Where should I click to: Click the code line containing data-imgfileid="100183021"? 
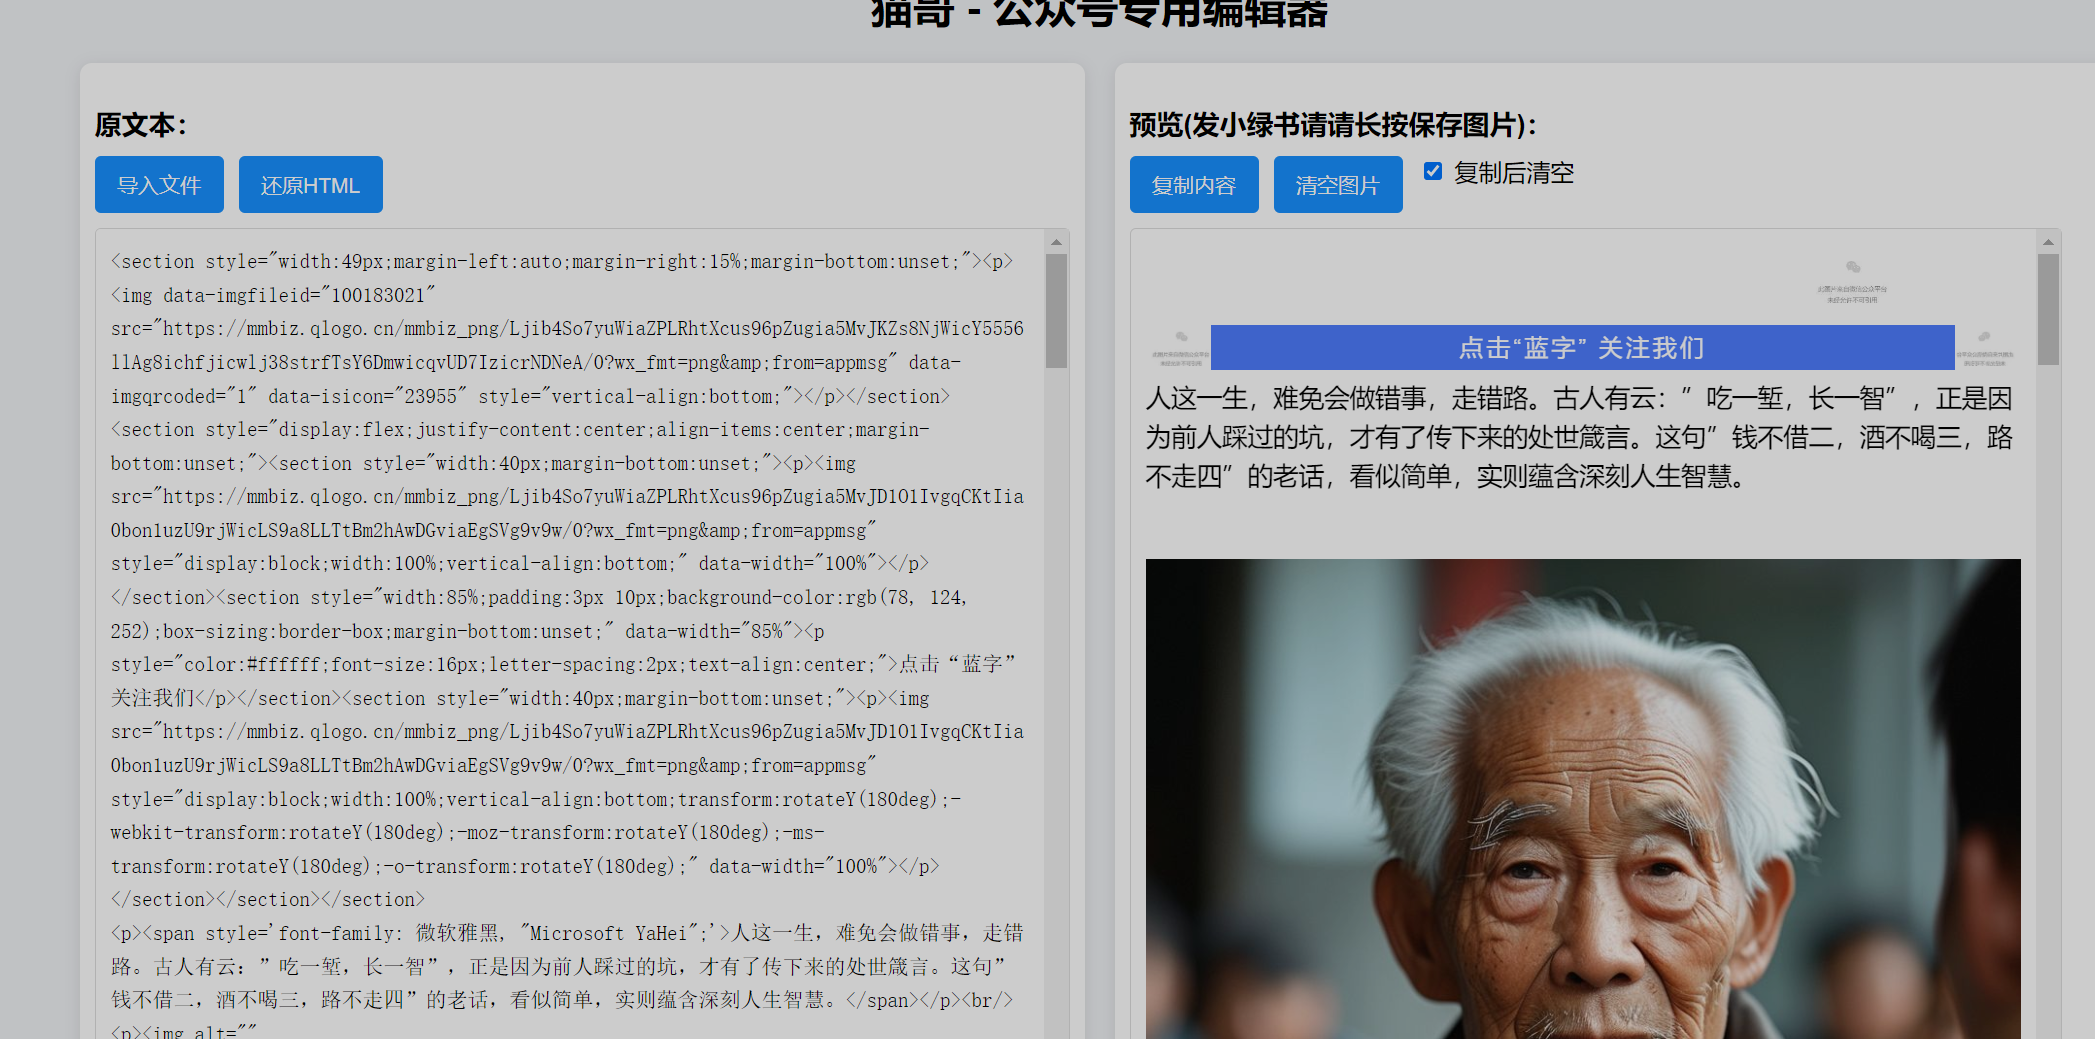tap(274, 295)
